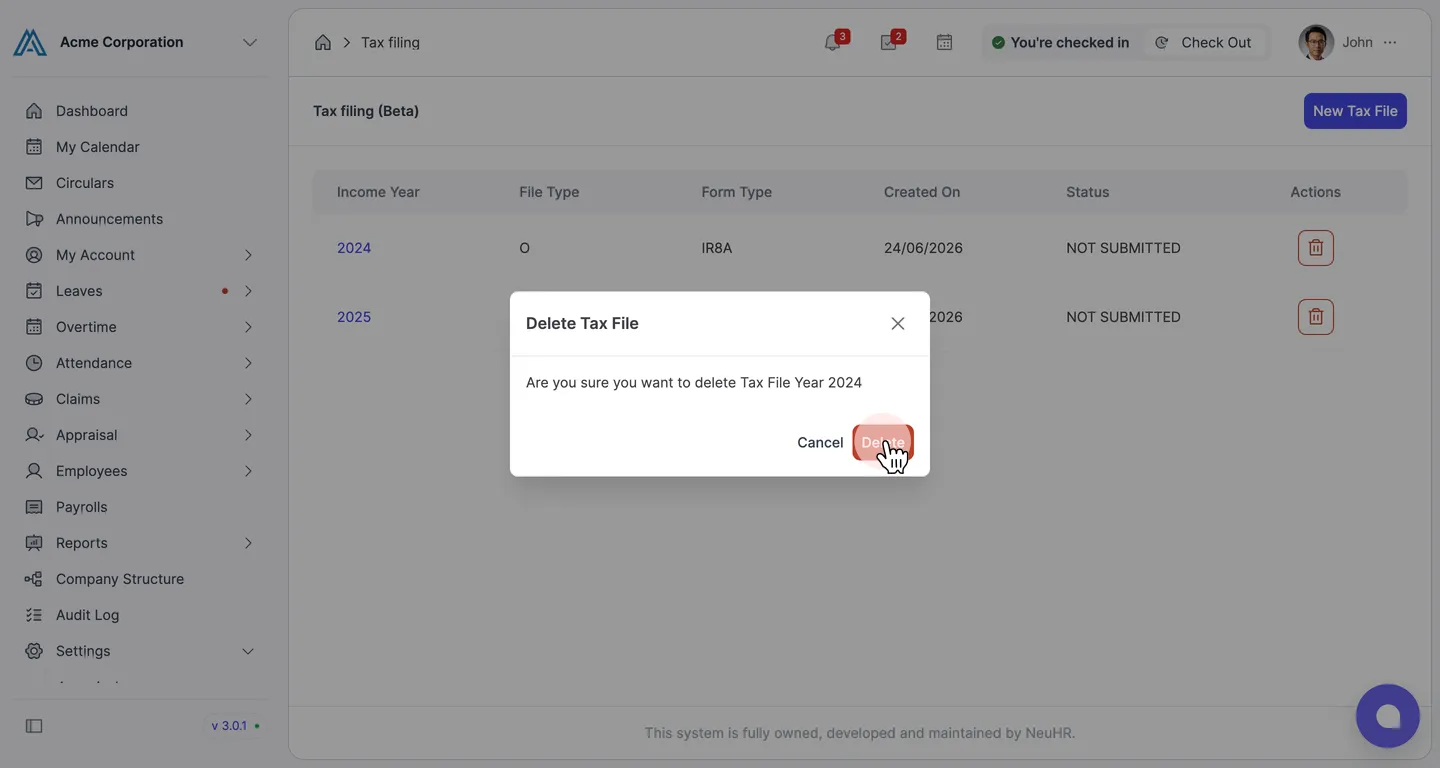This screenshot has width=1440, height=768.
Task: Click the Company Structure hierarchy icon
Action: click(x=34, y=579)
